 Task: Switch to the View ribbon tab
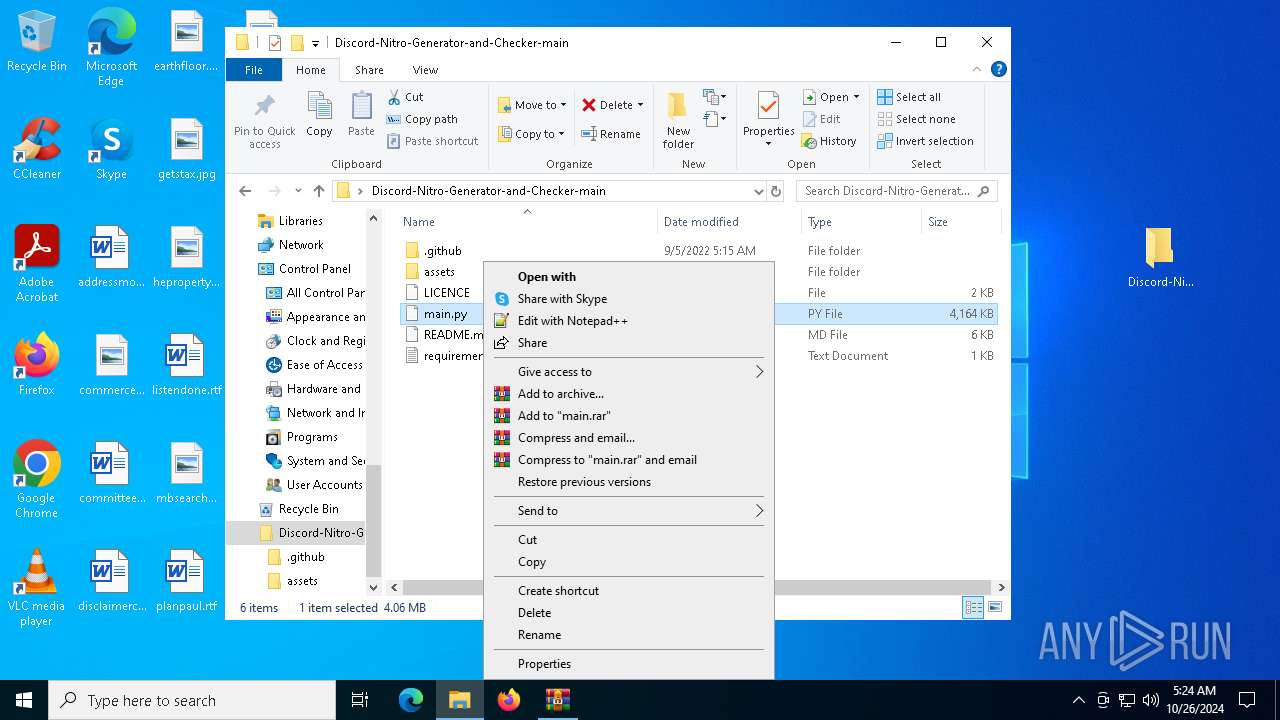(x=425, y=70)
